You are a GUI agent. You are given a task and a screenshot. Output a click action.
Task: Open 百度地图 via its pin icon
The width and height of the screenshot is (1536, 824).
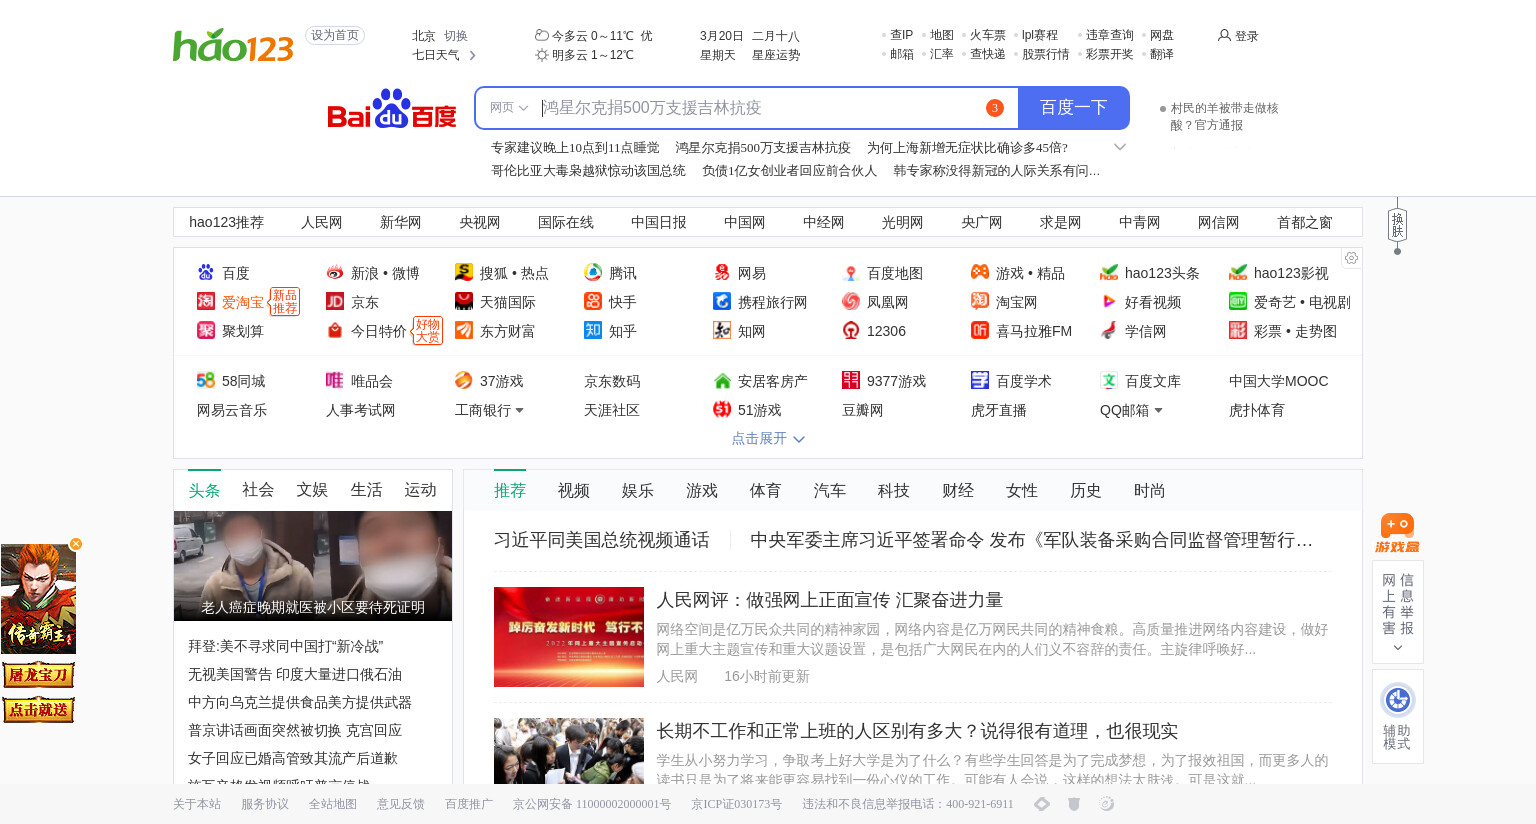click(x=851, y=272)
